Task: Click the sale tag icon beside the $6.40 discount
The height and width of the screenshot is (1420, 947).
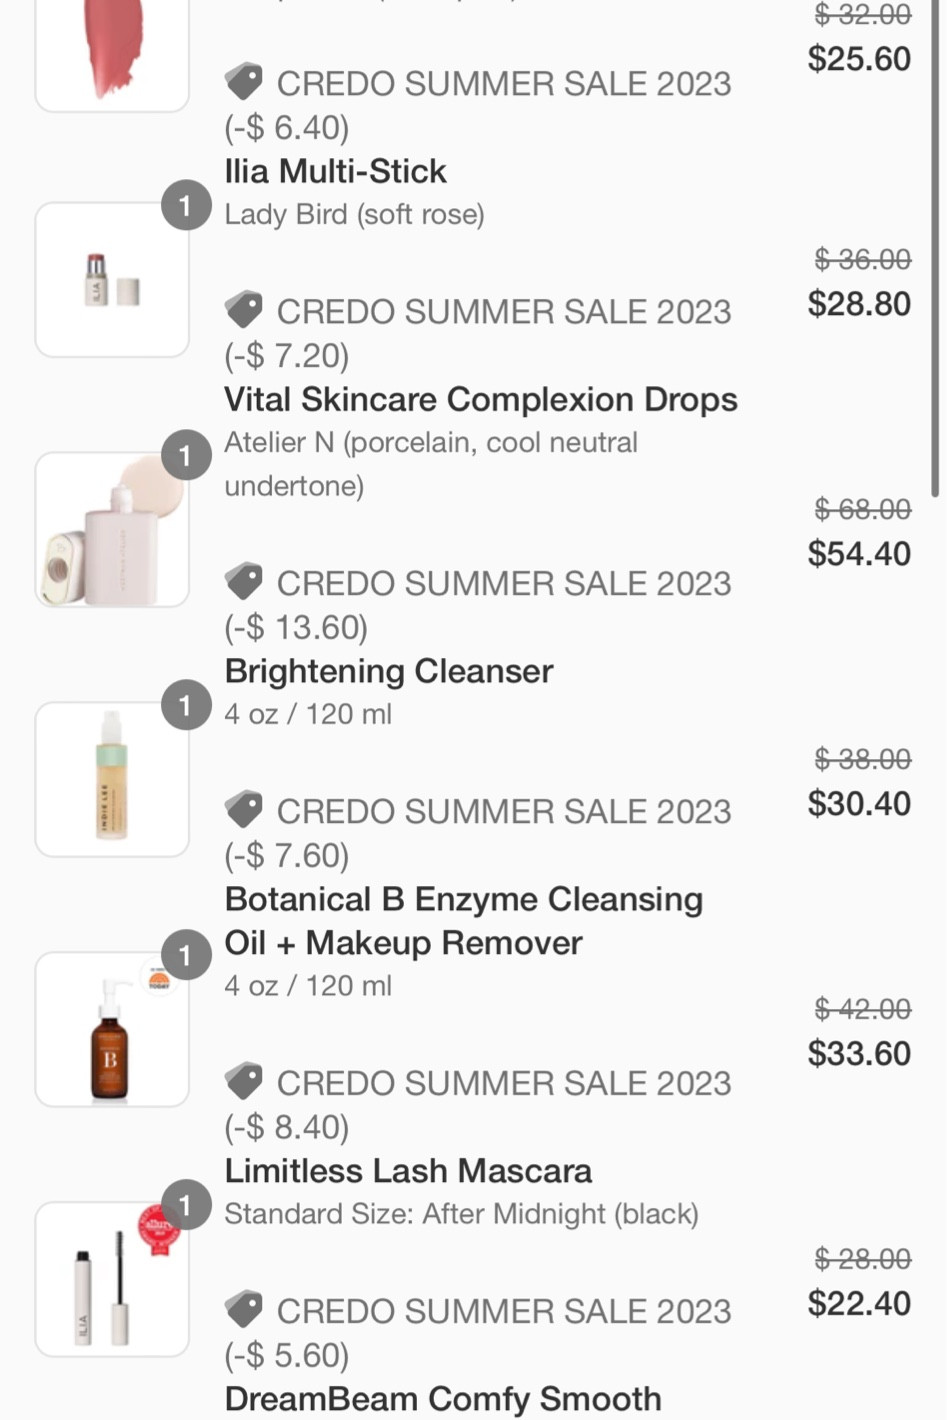Action: [243, 82]
